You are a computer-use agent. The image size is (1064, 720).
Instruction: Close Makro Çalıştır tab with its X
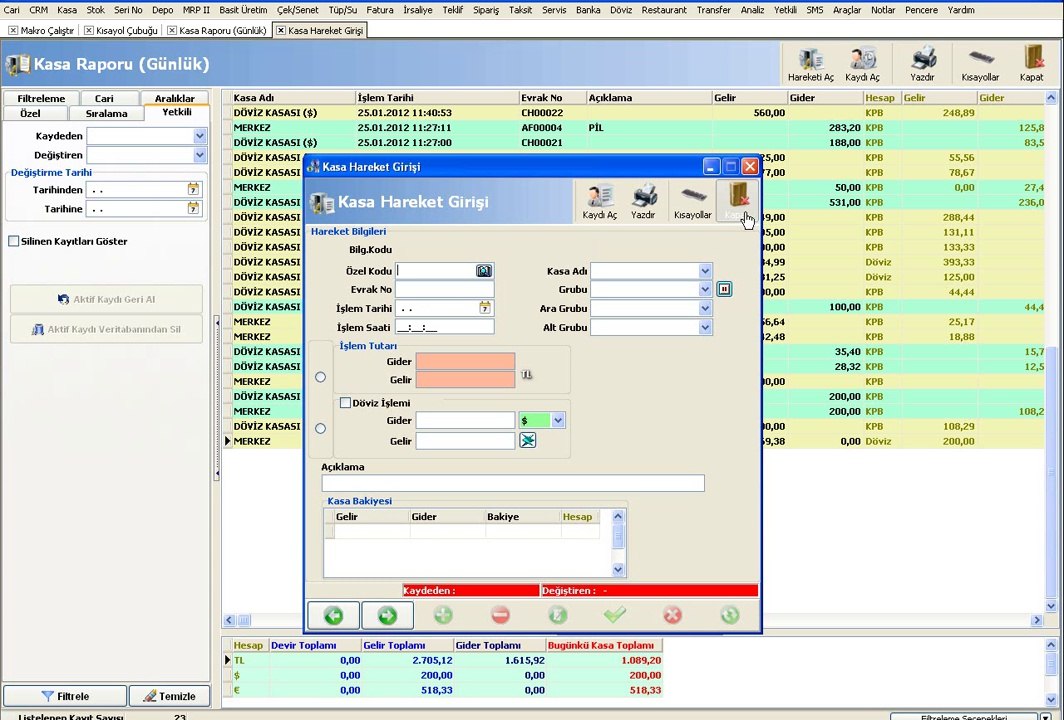click(x=13, y=31)
